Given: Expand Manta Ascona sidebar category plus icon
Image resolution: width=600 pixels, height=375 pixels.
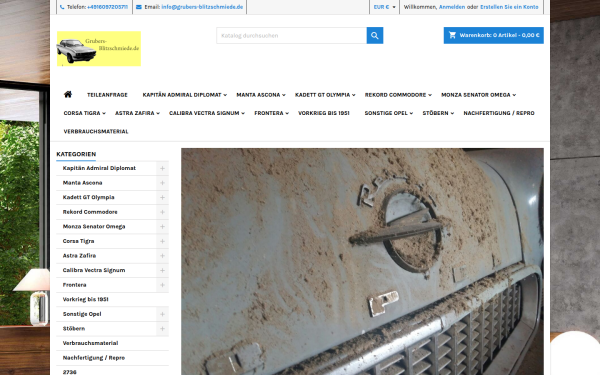Looking at the screenshot, I should point(162,183).
